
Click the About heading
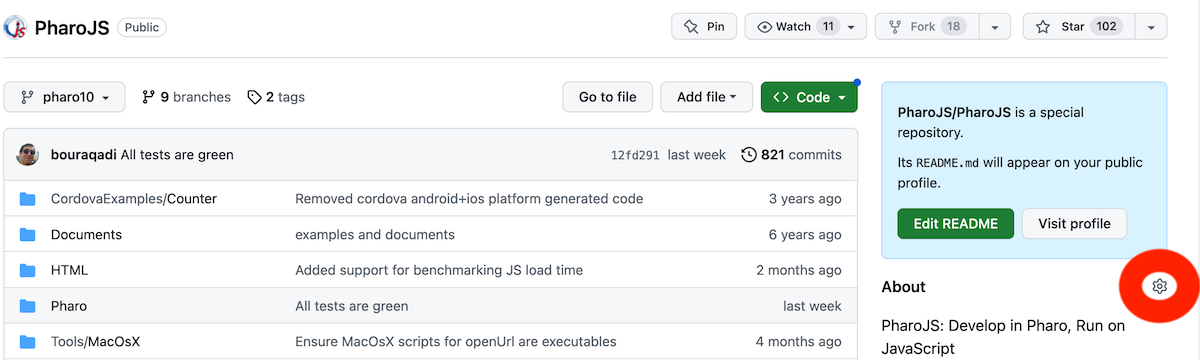903,287
